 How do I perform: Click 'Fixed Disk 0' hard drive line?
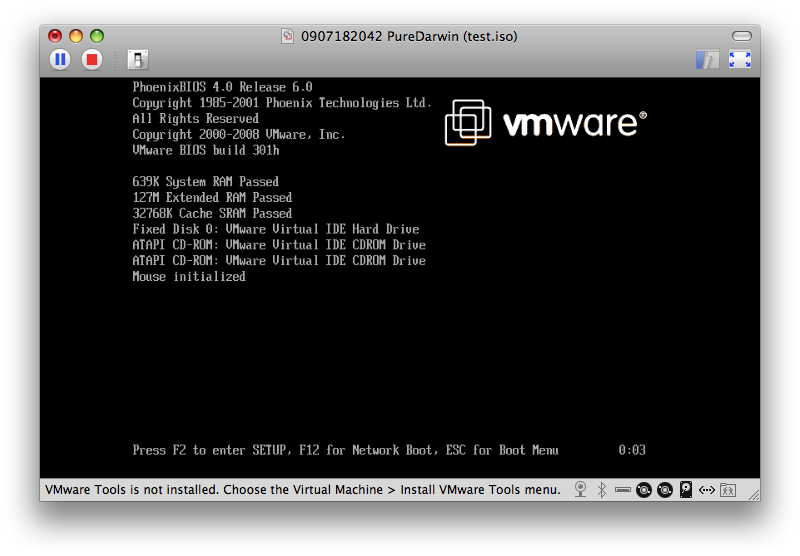tap(276, 229)
